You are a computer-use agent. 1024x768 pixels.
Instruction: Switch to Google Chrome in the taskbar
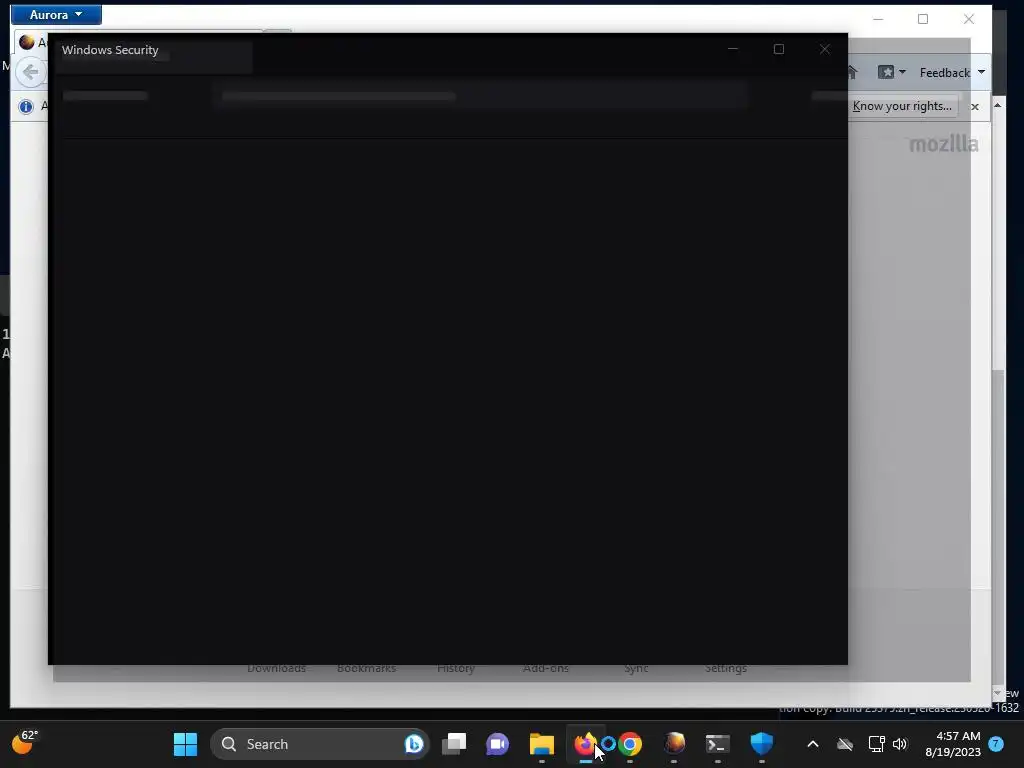pyautogui.click(x=630, y=744)
